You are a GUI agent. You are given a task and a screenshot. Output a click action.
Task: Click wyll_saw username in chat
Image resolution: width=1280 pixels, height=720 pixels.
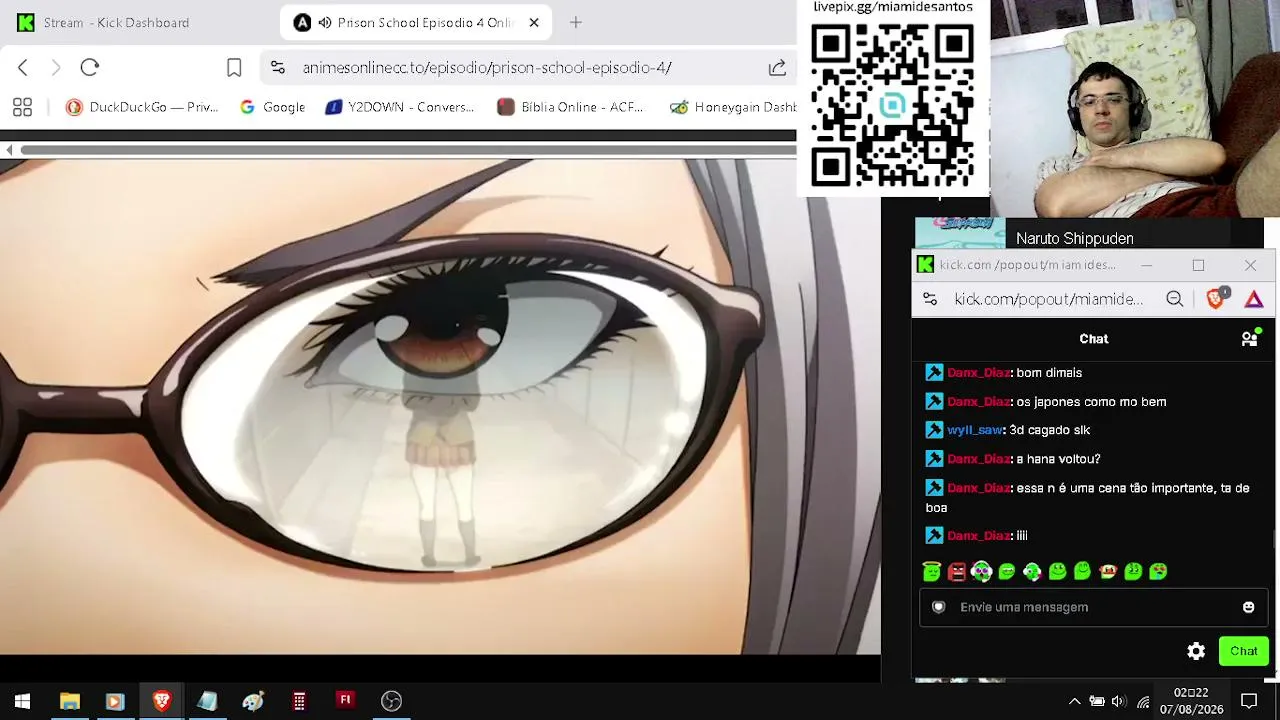point(974,430)
